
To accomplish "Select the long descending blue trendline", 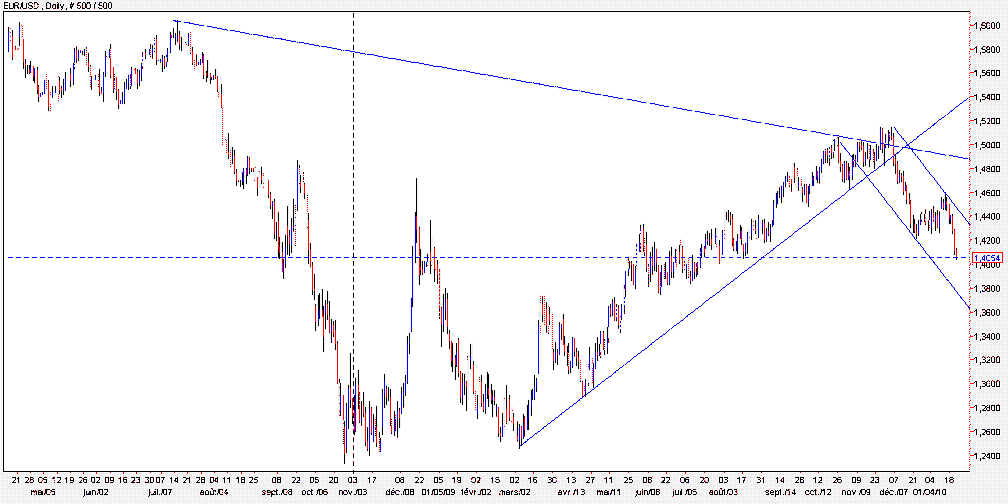I will tap(572, 90).
